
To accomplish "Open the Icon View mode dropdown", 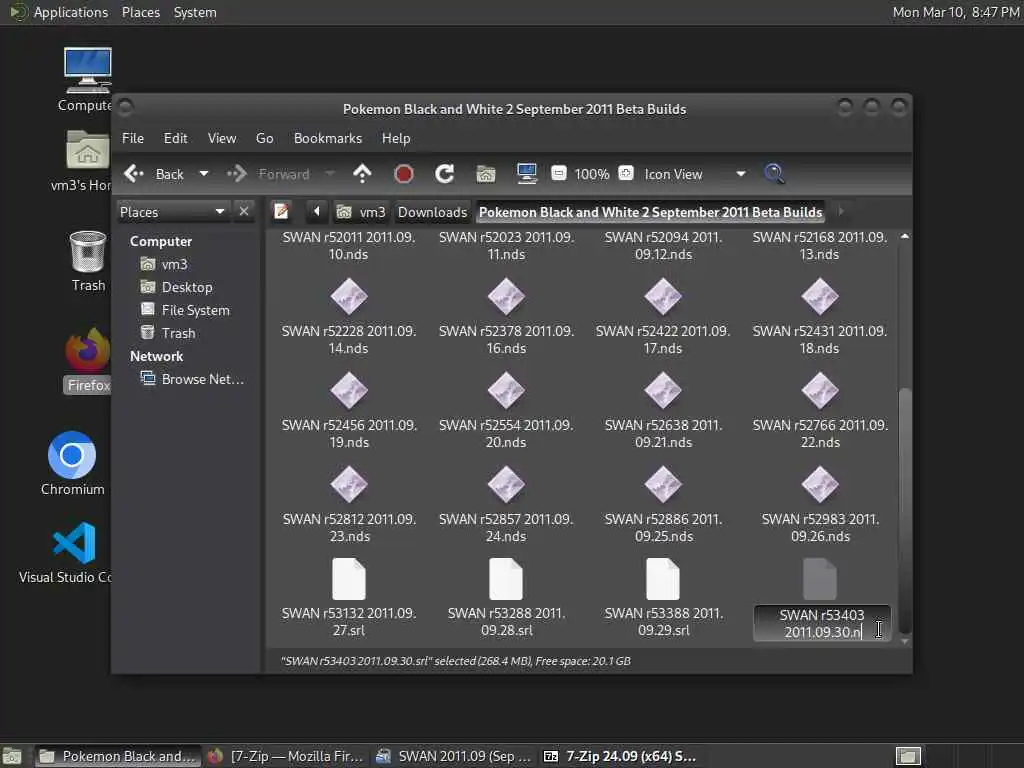I will 695,174.
